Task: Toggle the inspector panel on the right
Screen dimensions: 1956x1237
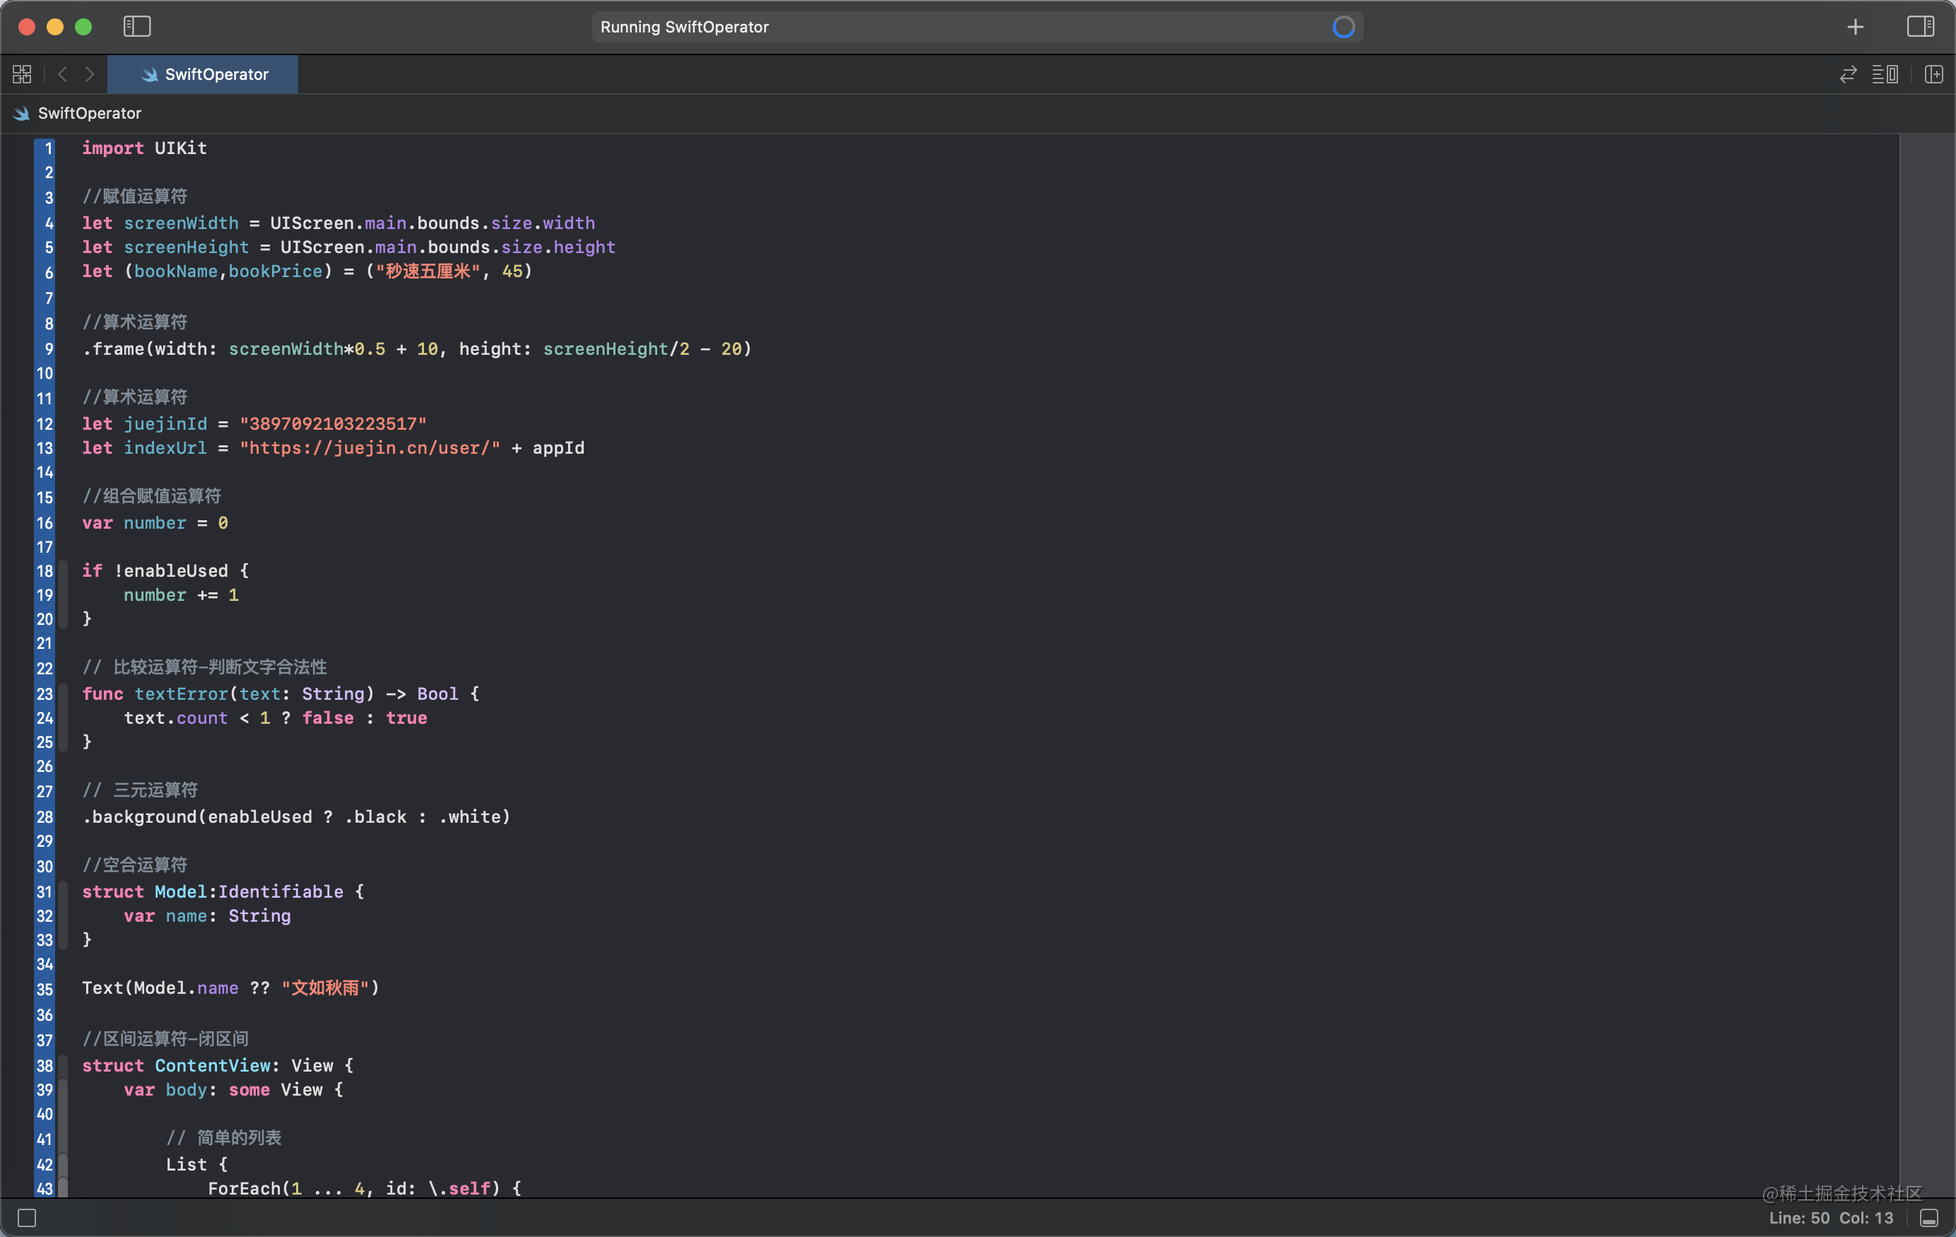Action: (1920, 26)
